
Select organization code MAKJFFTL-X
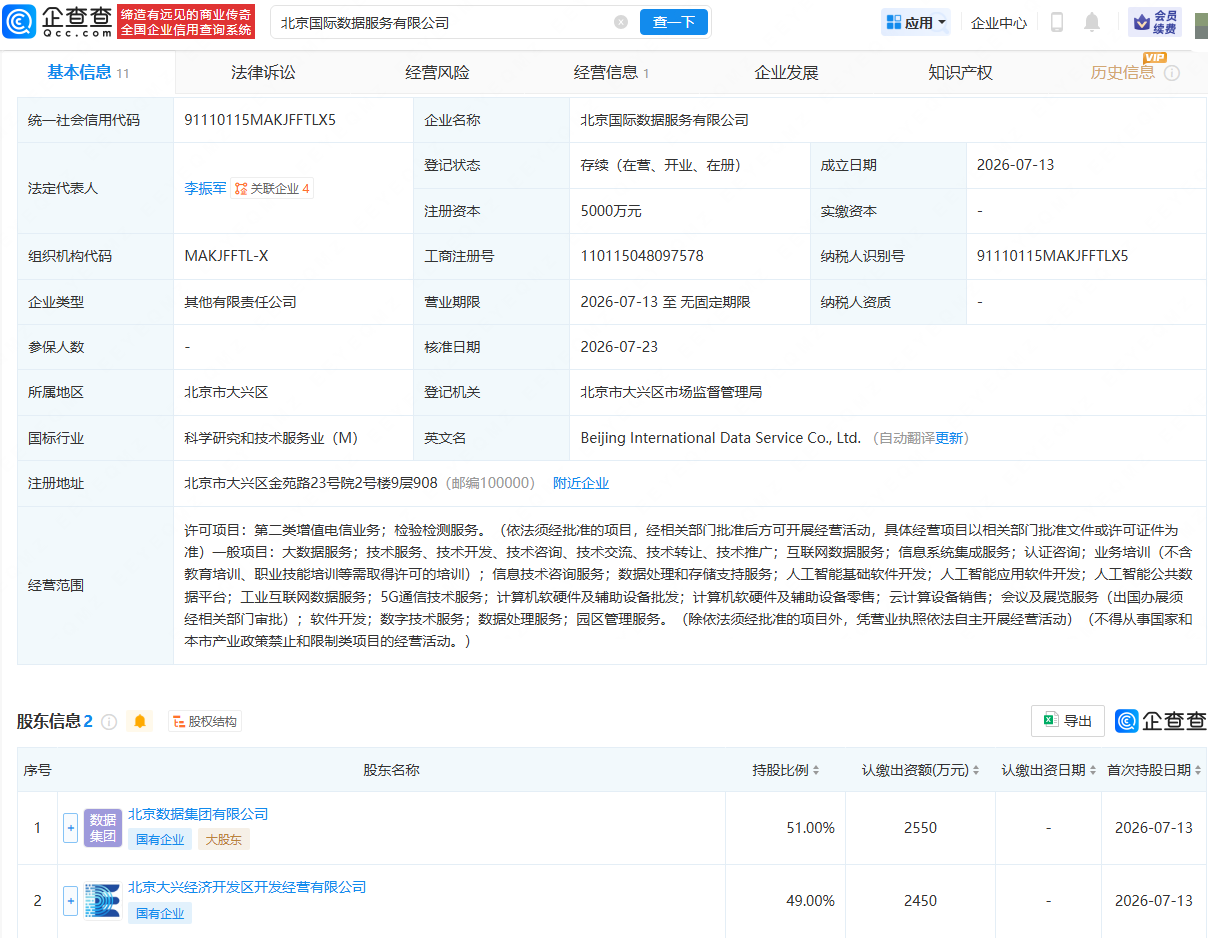point(226,256)
